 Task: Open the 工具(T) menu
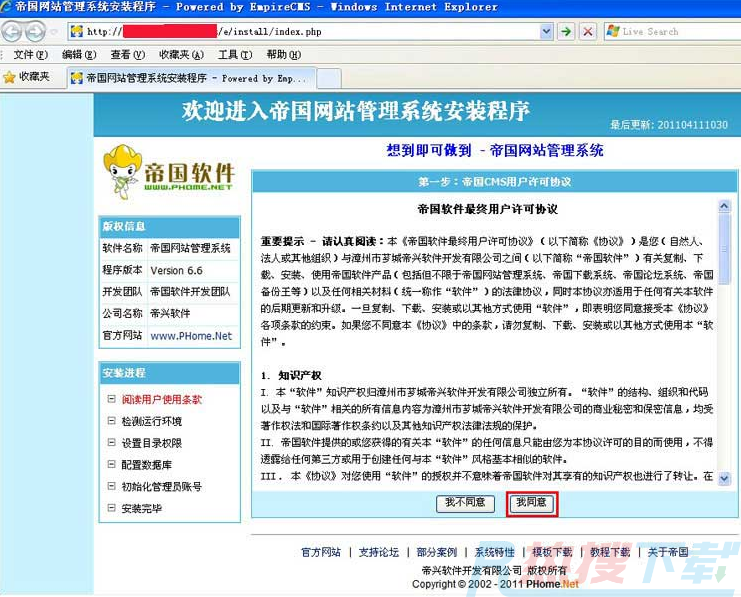coord(235,55)
